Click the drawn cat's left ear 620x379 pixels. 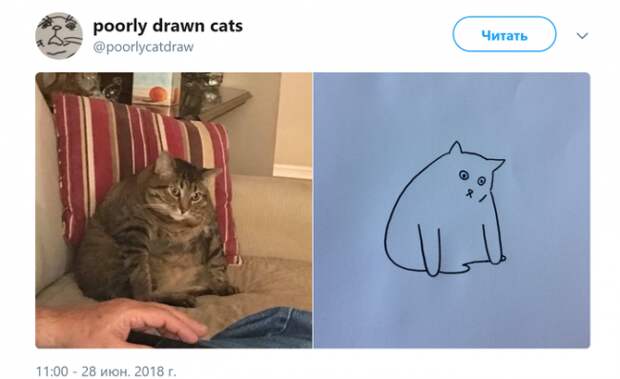coord(456,148)
